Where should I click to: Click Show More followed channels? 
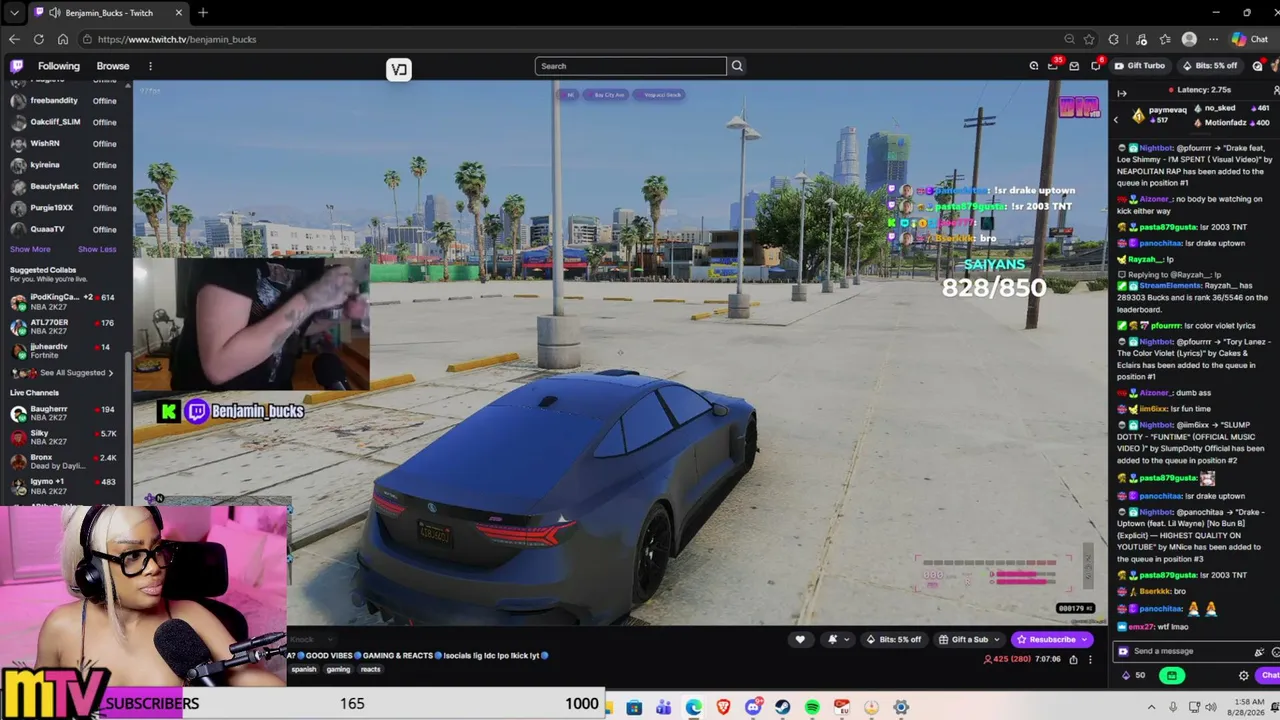(x=30, y=249)
